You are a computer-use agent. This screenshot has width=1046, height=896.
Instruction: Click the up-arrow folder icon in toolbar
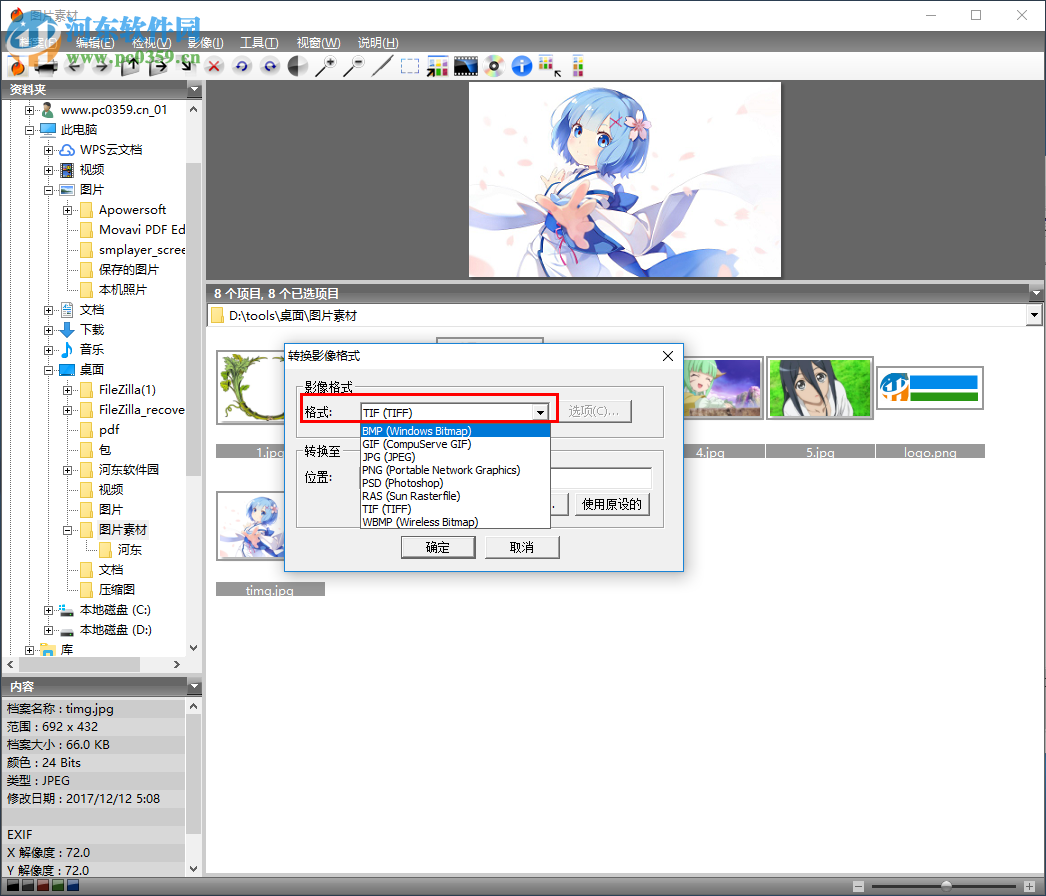pyautogui.click(x=130, y=66)
